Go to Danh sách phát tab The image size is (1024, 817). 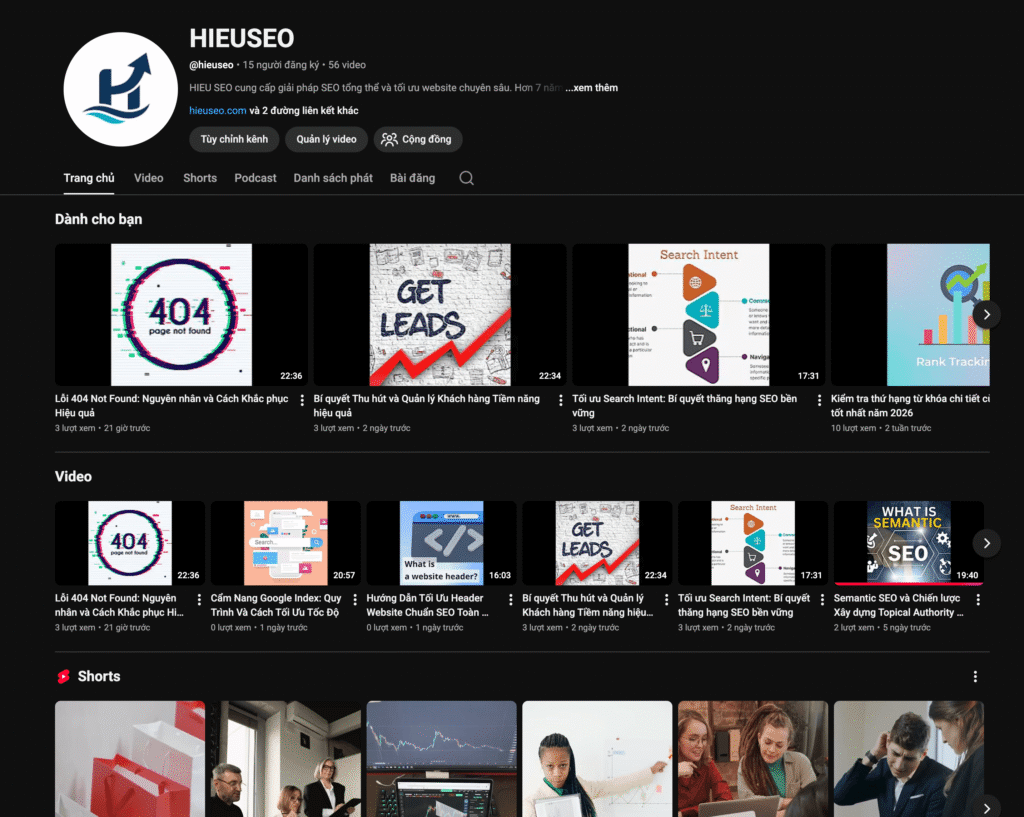[333, 178]
